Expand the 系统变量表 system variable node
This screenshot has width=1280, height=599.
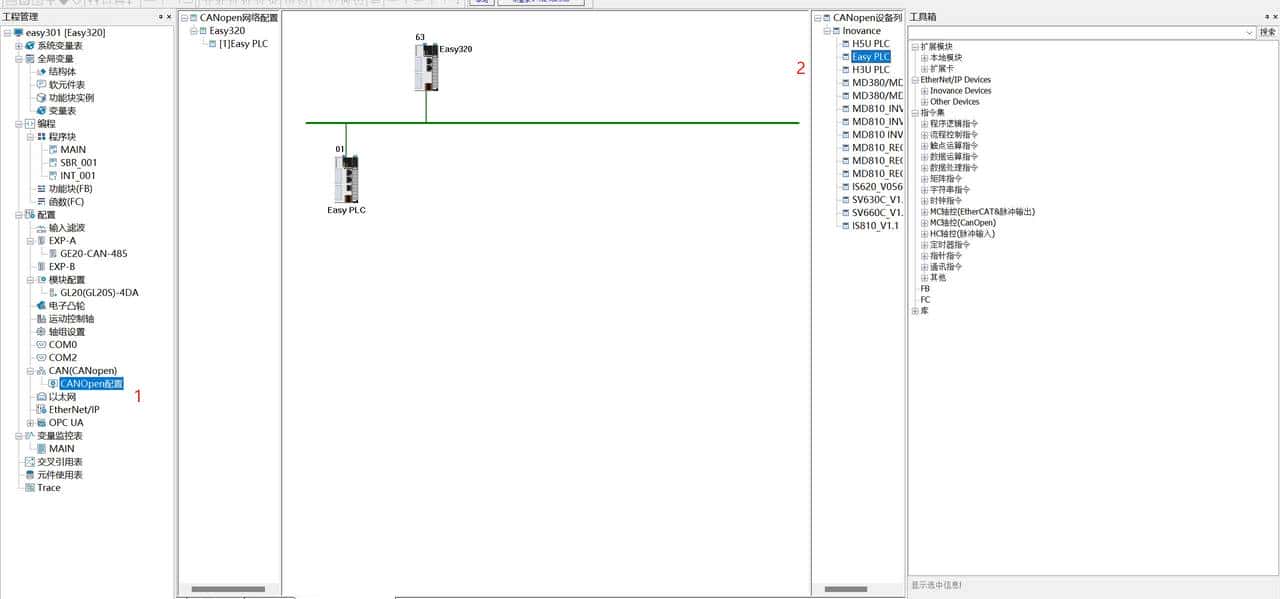pyautogui.click(x=19, y=46)
